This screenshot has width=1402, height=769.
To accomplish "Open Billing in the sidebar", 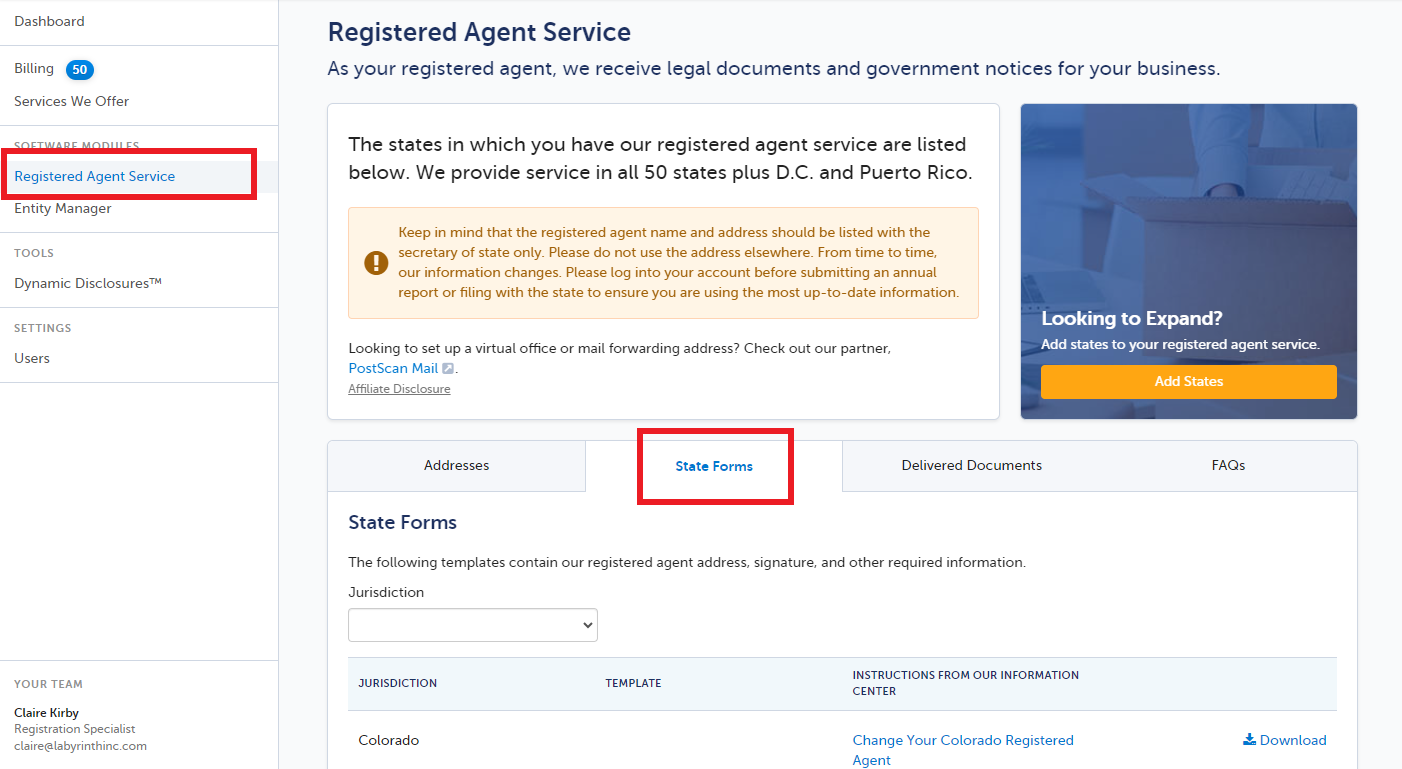I will (x=34, y=69).
